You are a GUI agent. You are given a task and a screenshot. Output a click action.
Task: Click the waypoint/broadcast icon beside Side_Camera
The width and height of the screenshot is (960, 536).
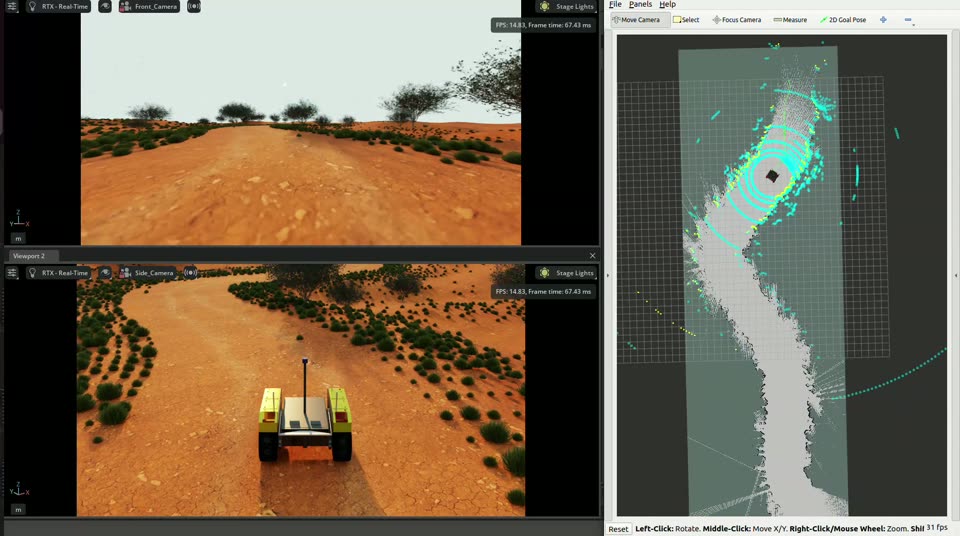click(190, 273)
